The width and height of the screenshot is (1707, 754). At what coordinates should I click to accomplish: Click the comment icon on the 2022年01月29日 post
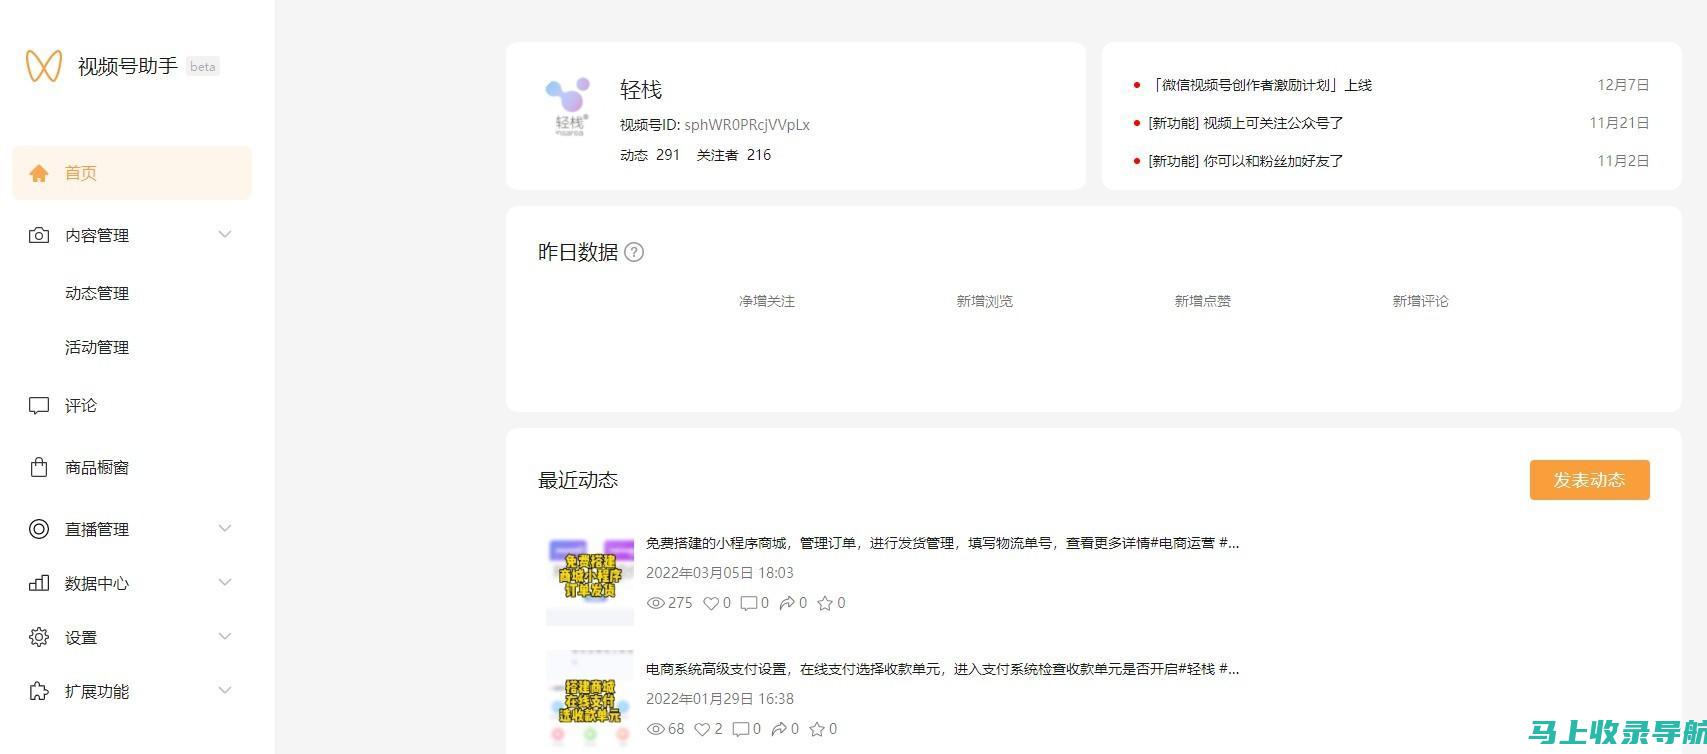[x=740, y=729]
